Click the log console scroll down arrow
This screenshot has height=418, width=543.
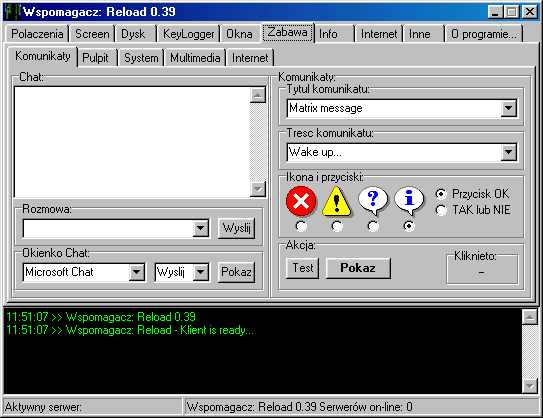pyautogui.click(x=530, y=385)
